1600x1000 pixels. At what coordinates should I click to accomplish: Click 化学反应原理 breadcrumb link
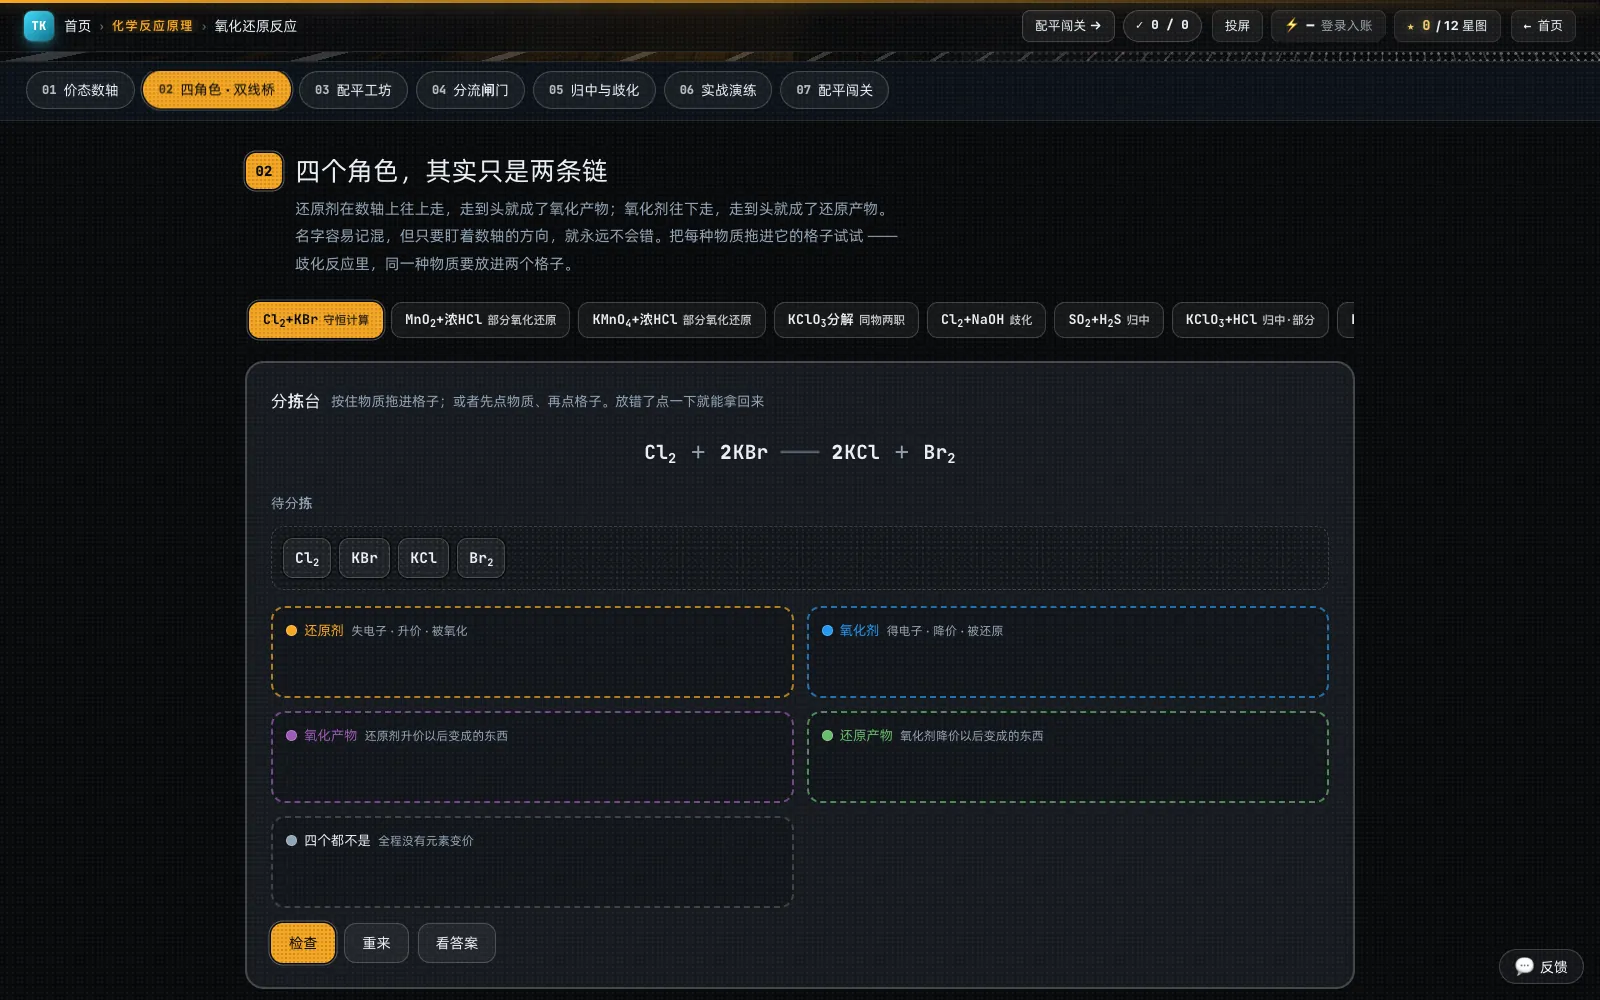[x=152, y=26]
